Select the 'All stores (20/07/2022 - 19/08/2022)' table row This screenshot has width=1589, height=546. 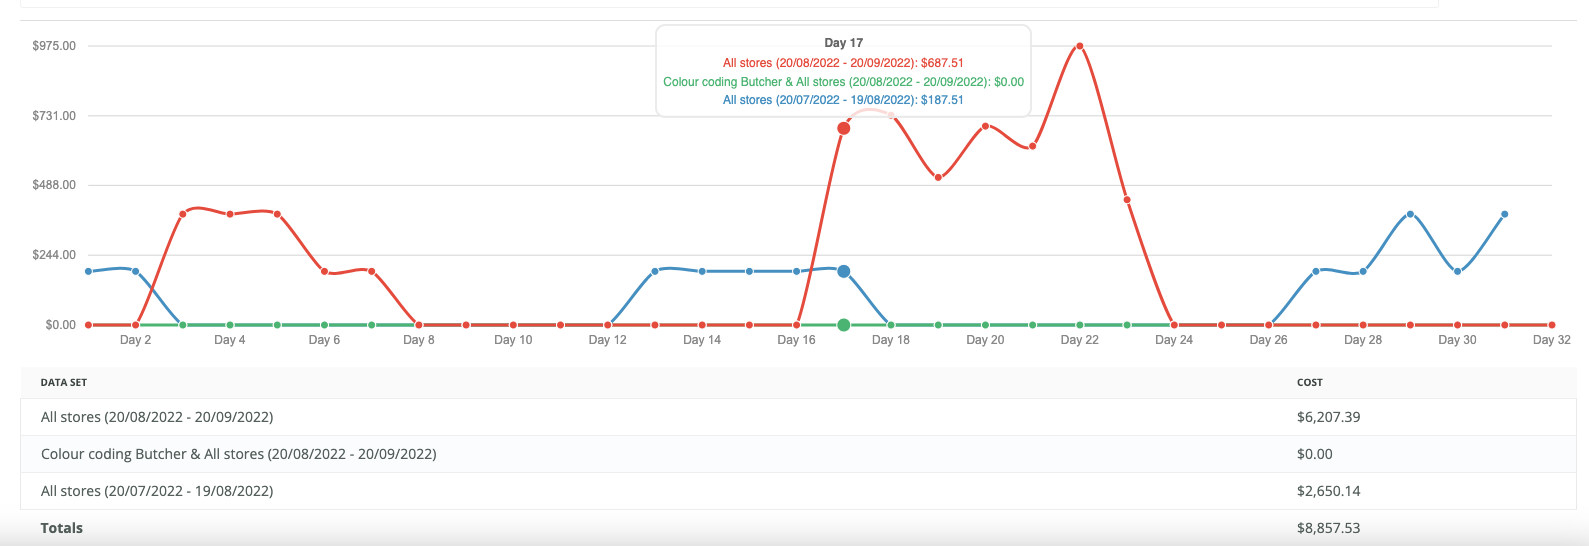798,491
